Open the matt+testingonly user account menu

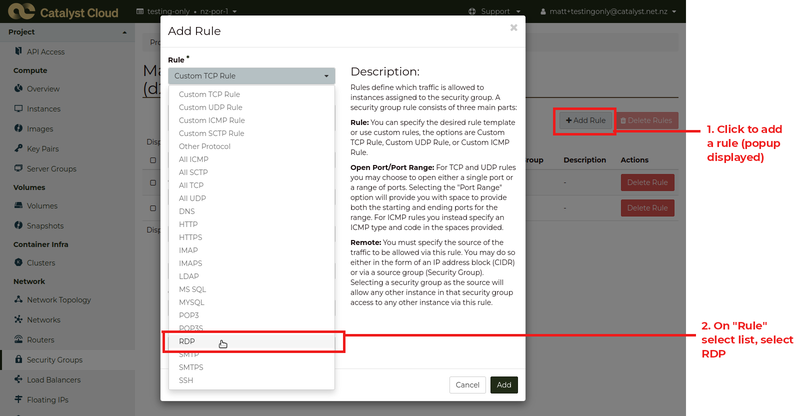coord(608,11)
